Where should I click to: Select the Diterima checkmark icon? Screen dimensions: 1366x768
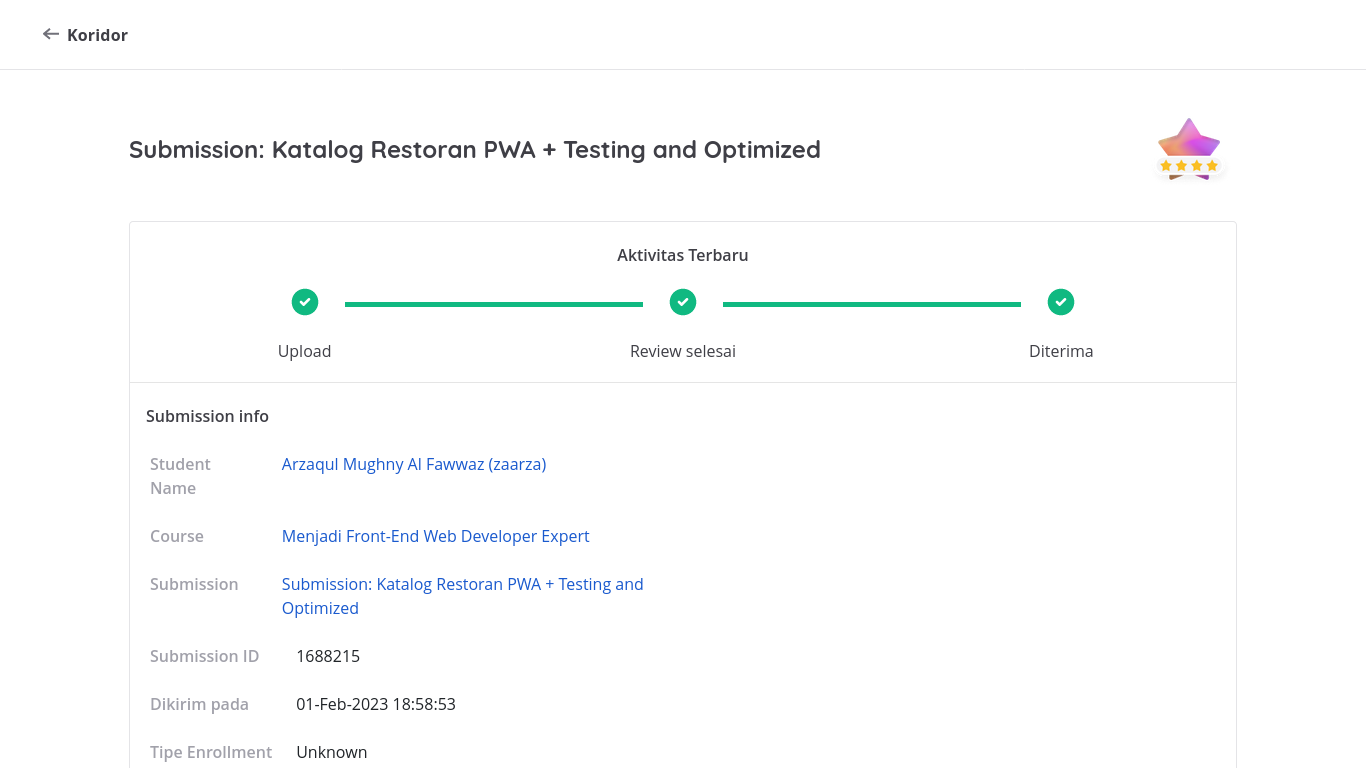1061,302
